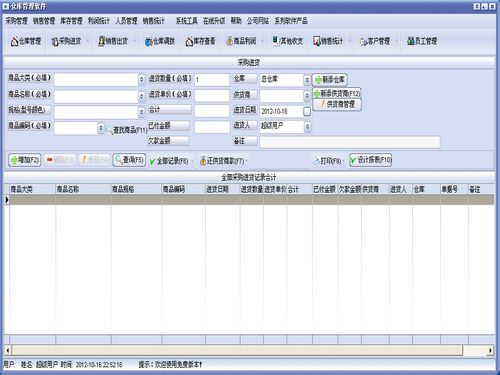
Task: Click the 商品大类 column header
Action: click(x=32, y=189)
